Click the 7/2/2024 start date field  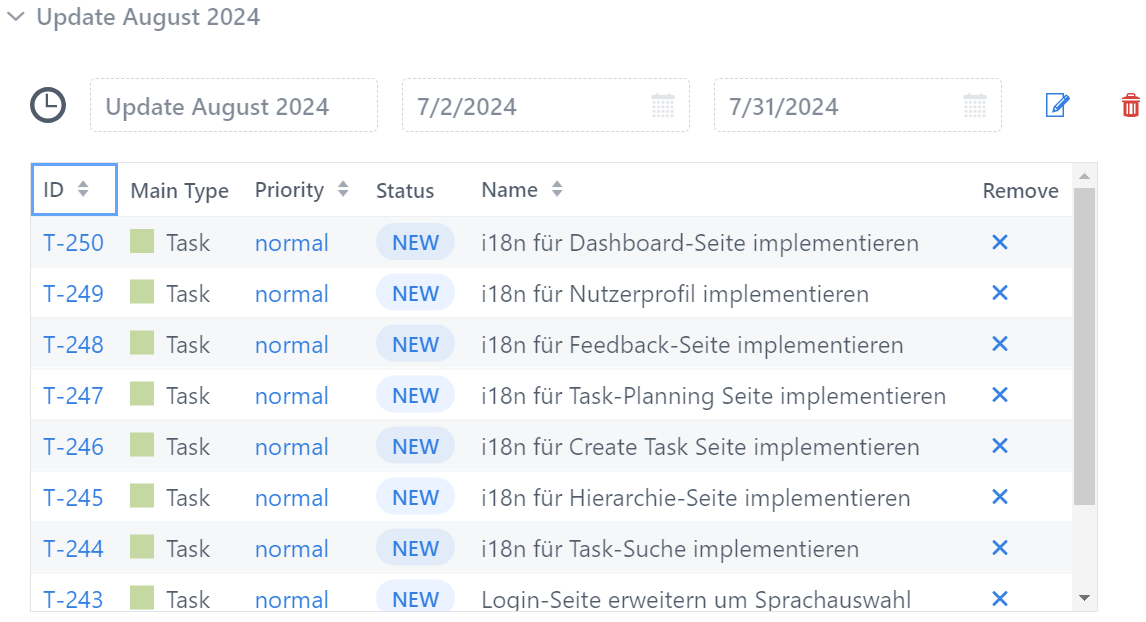546,106
